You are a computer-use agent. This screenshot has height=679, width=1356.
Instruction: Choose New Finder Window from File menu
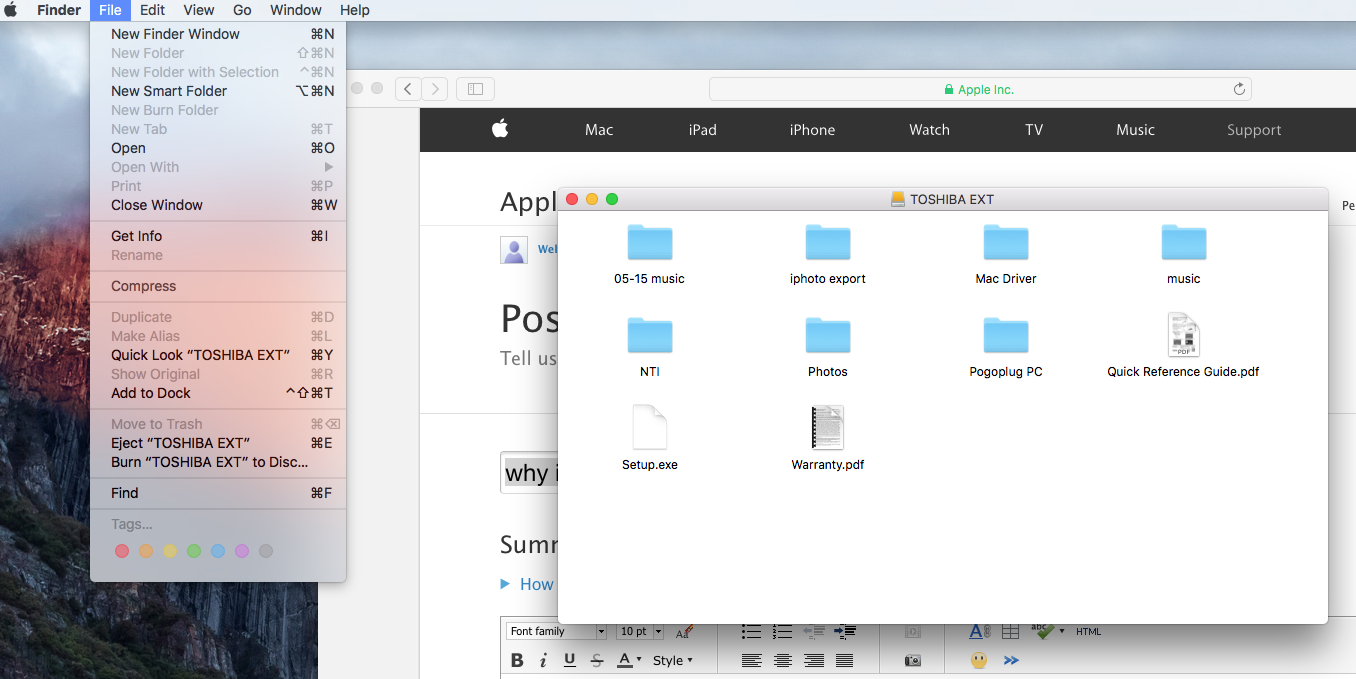coord(218,34)
